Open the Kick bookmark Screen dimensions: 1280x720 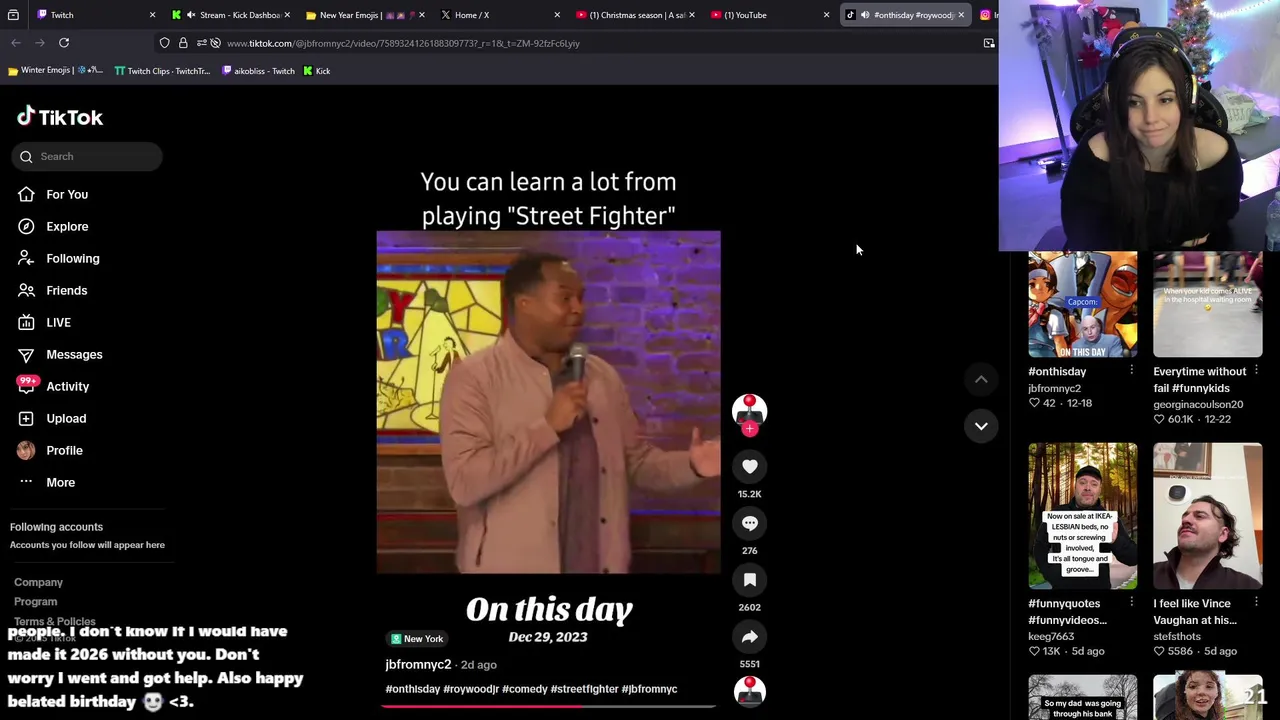click(316, 71)
